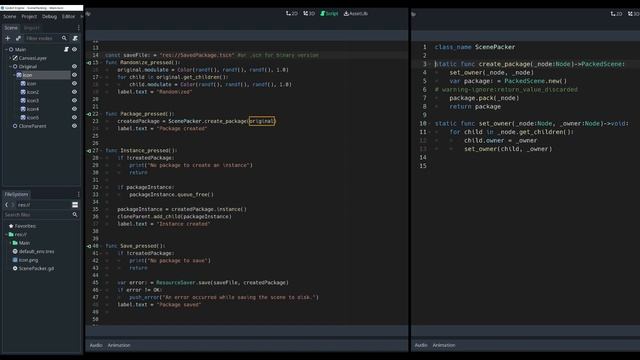Open FileSystem dock three-dot options menu
The width and height of the screenshot is (640, 360).
[78, 194]
